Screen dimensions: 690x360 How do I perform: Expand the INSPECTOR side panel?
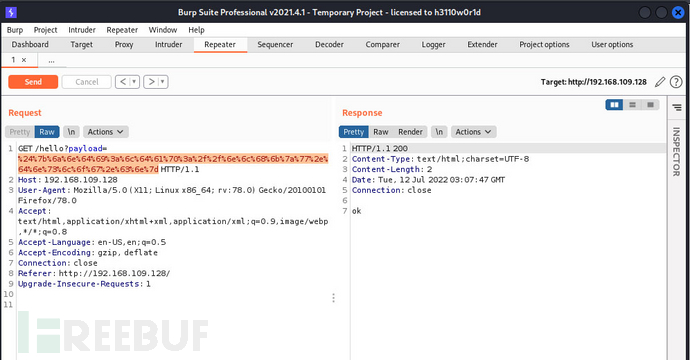pyautogui.click(x=676, y=152)
